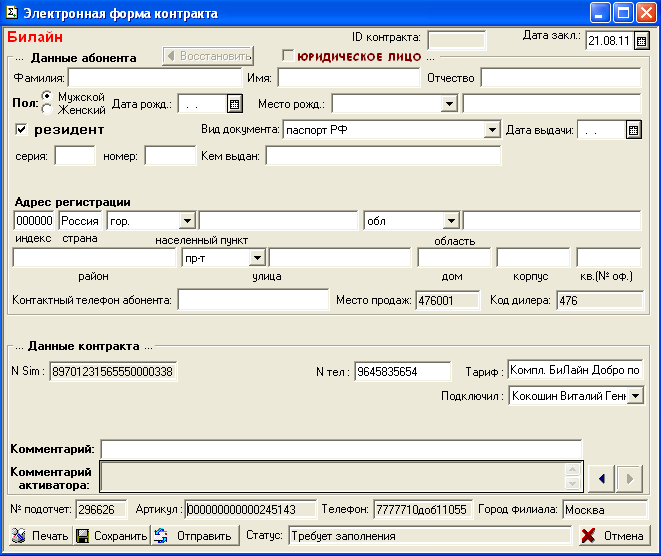The width and height of the screenshot is (661, 556).
Task: Open Подключил employee dropdown
Action: (636, 395)
